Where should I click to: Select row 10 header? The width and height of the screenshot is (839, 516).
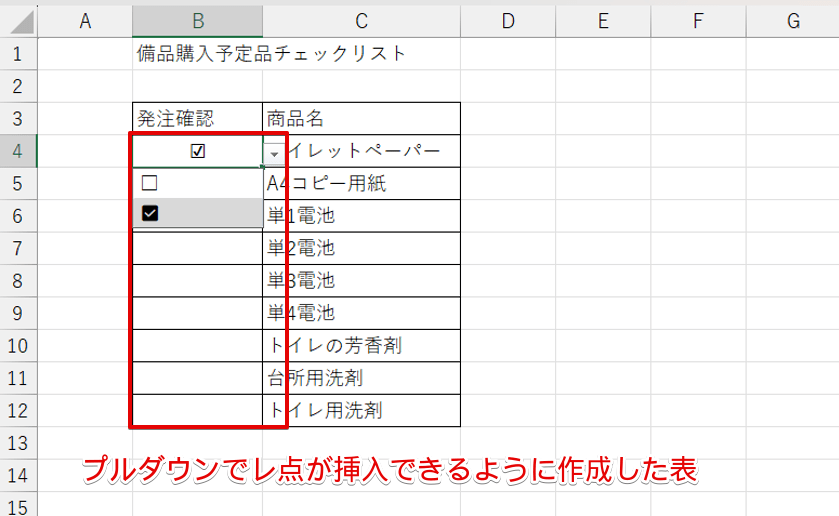pos(18,346)
